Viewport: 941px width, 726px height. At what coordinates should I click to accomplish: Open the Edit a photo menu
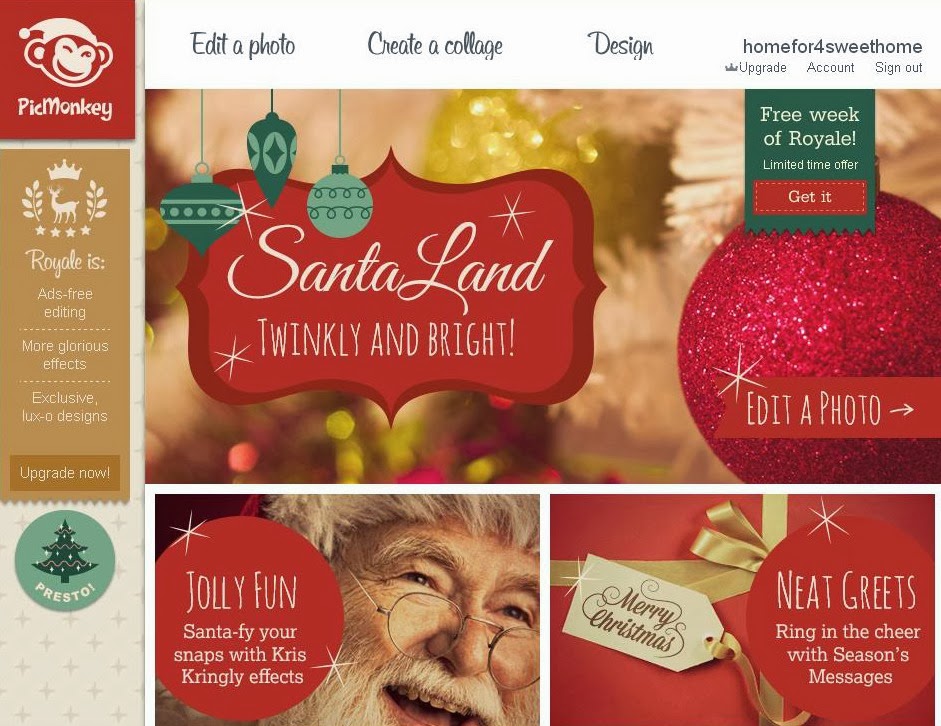coord(243,45)
